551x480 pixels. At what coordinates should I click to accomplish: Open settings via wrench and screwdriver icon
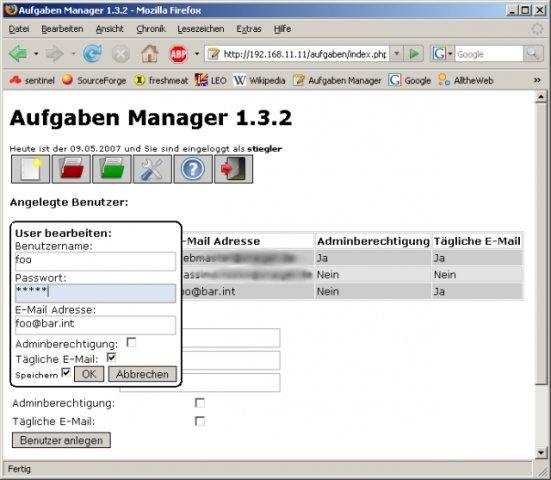click(153, 169)
